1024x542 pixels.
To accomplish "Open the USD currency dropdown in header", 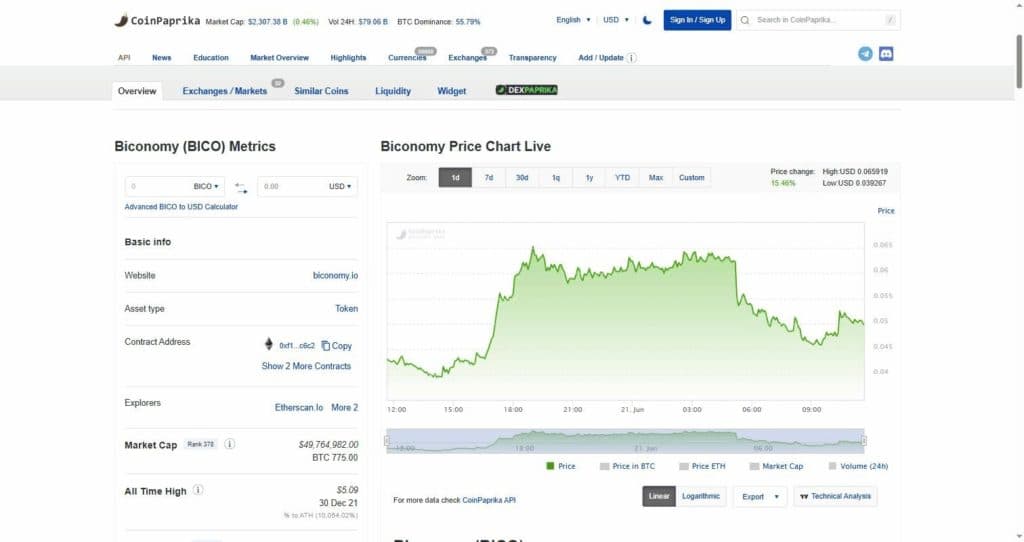I will (x=616, y=20).
